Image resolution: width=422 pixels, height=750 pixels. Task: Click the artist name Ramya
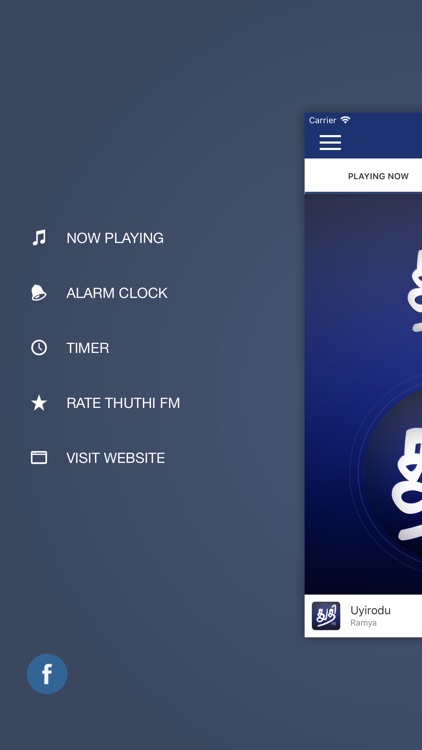[x=363, y=623]
